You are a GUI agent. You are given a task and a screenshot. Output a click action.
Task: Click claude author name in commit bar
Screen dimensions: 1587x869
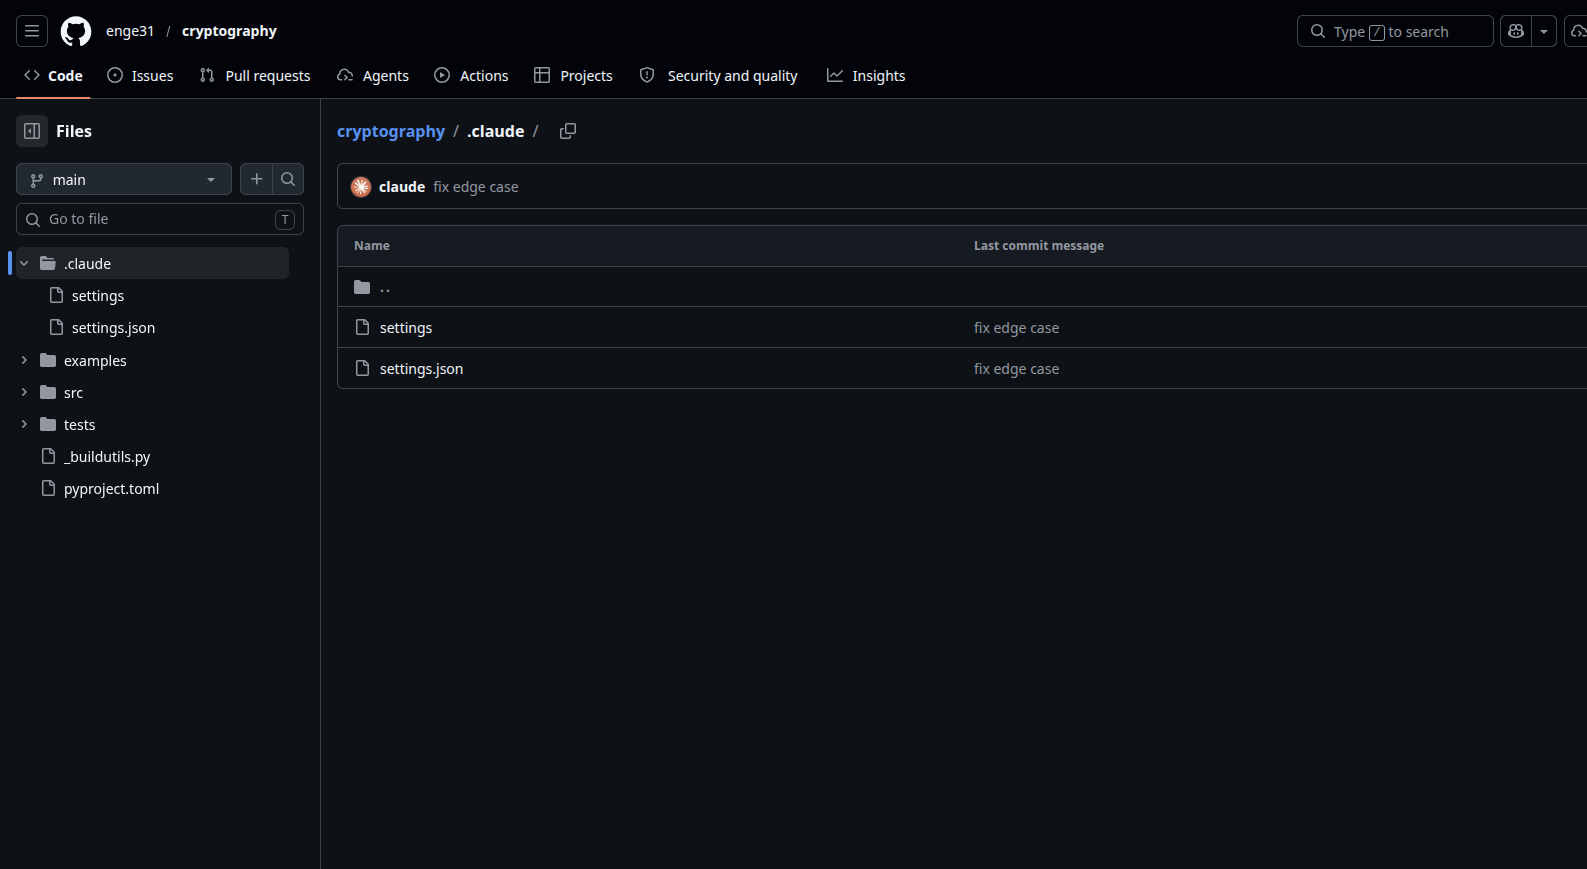click(402, 187)
